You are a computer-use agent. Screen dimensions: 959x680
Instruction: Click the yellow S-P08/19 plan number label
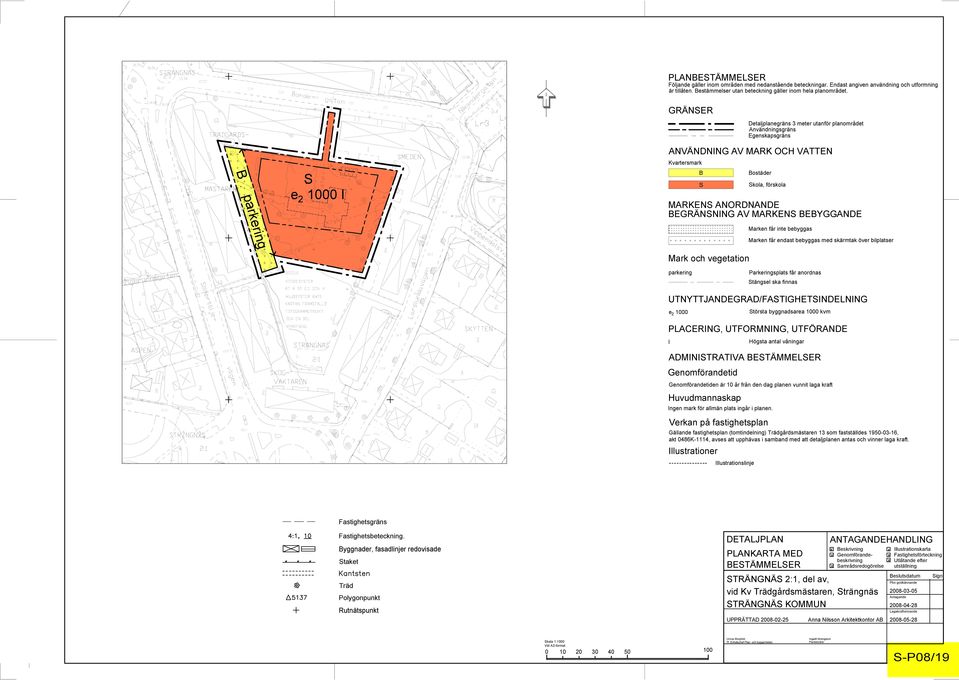(x=922, y=657)
